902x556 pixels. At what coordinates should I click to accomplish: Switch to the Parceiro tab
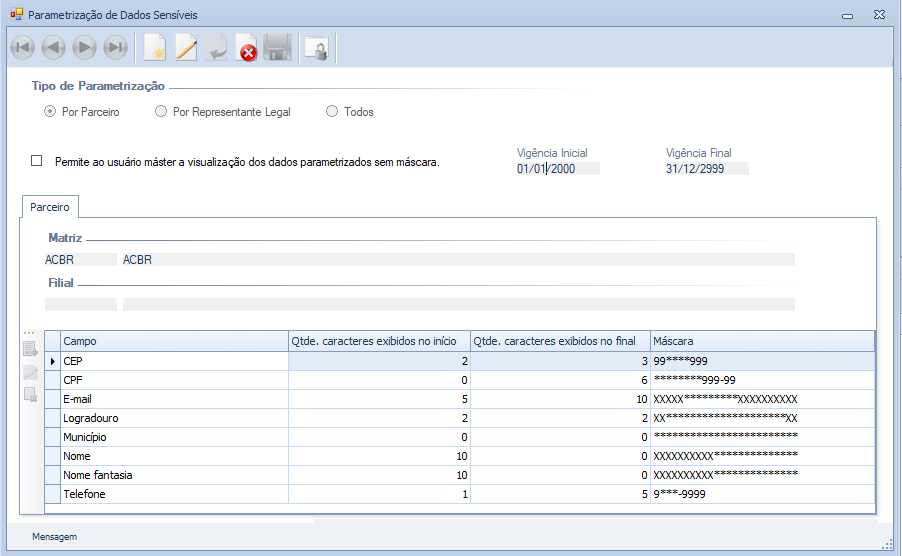point(50,207)
